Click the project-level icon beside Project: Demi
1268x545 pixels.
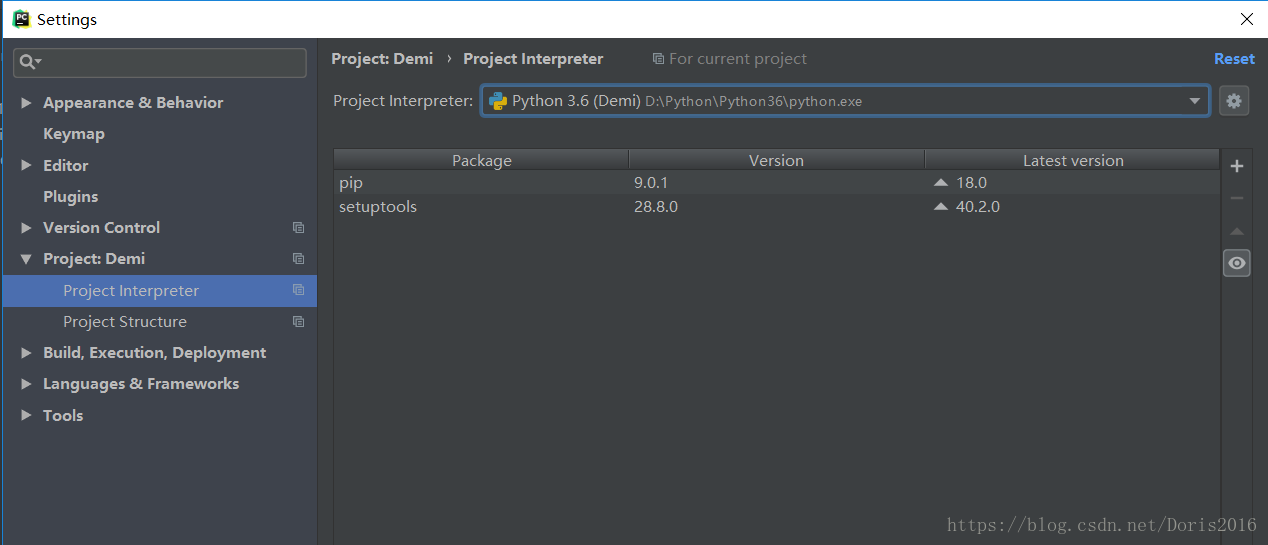[x=298, y=259]
